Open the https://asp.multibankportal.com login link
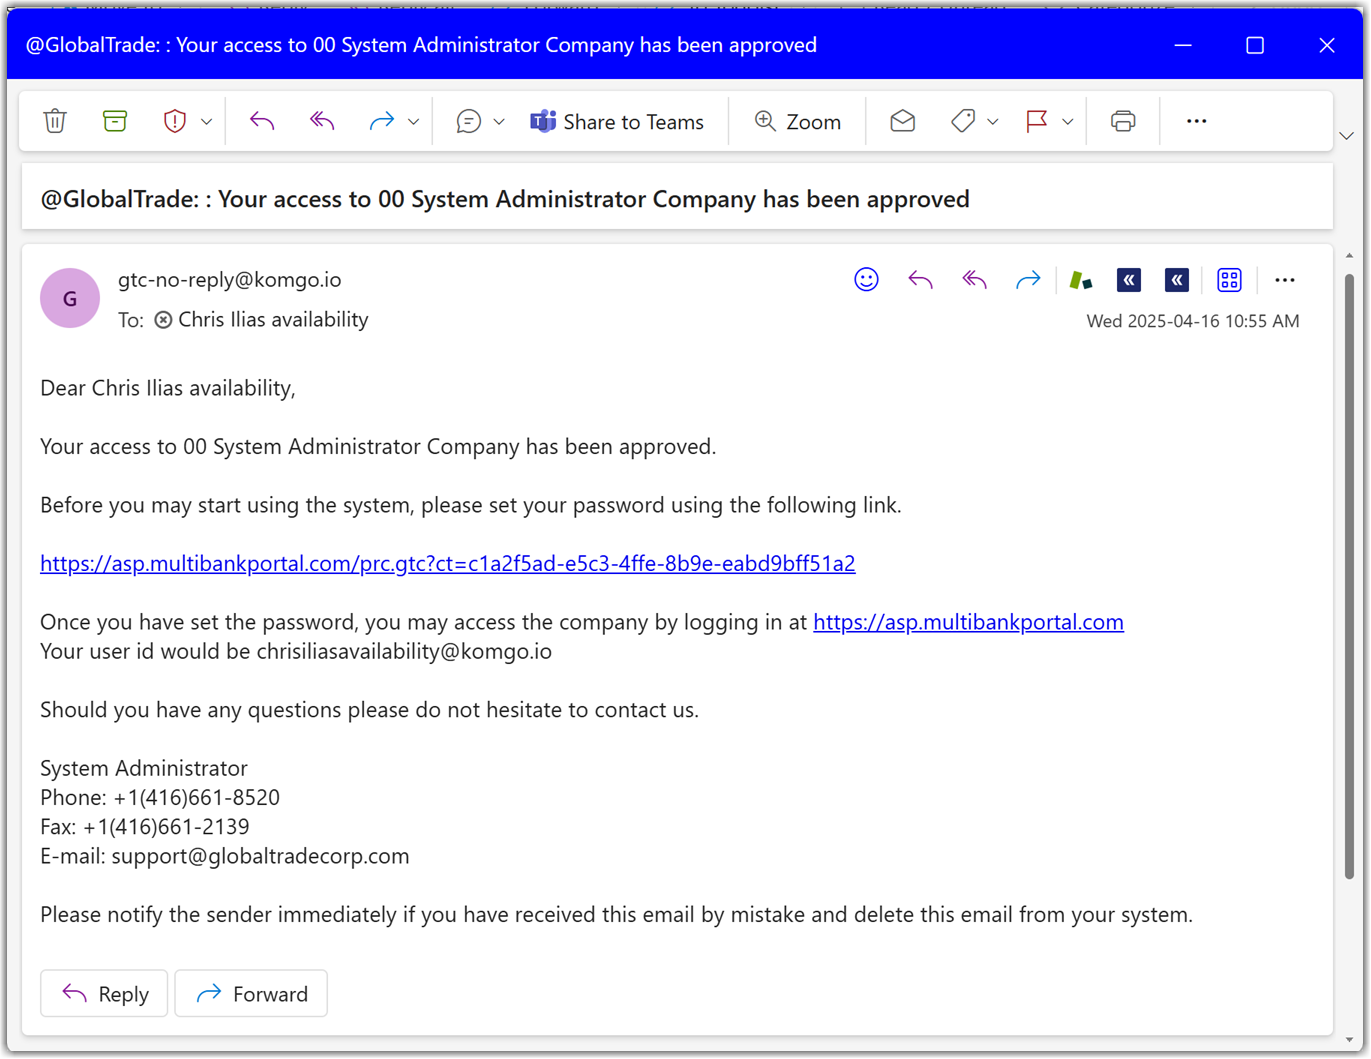The width and height of the screenshot is (1371, 1059). pyautogui.click(x=968, y=622)
